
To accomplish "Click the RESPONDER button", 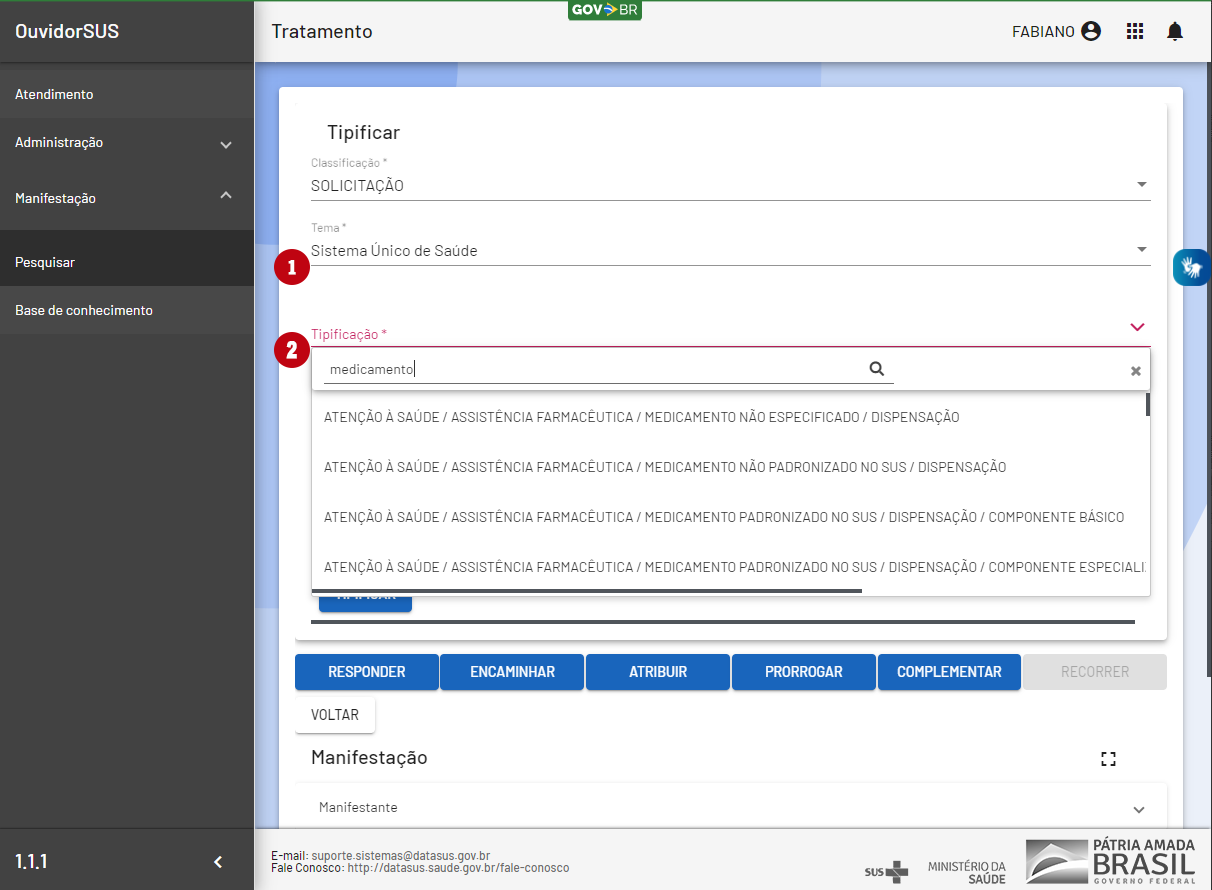I will pyautogui.click(x=366, y=672).
